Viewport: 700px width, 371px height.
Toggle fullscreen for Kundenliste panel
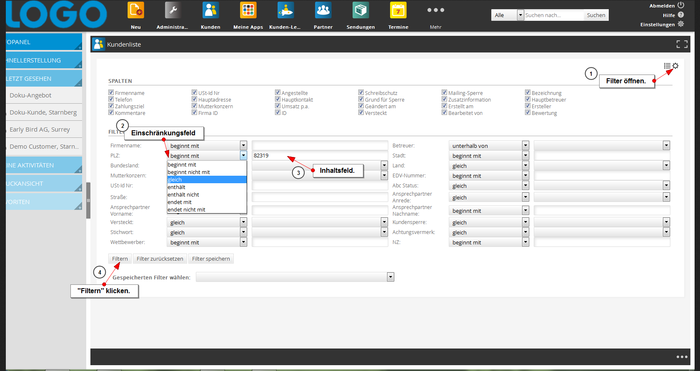pos(682,44)
